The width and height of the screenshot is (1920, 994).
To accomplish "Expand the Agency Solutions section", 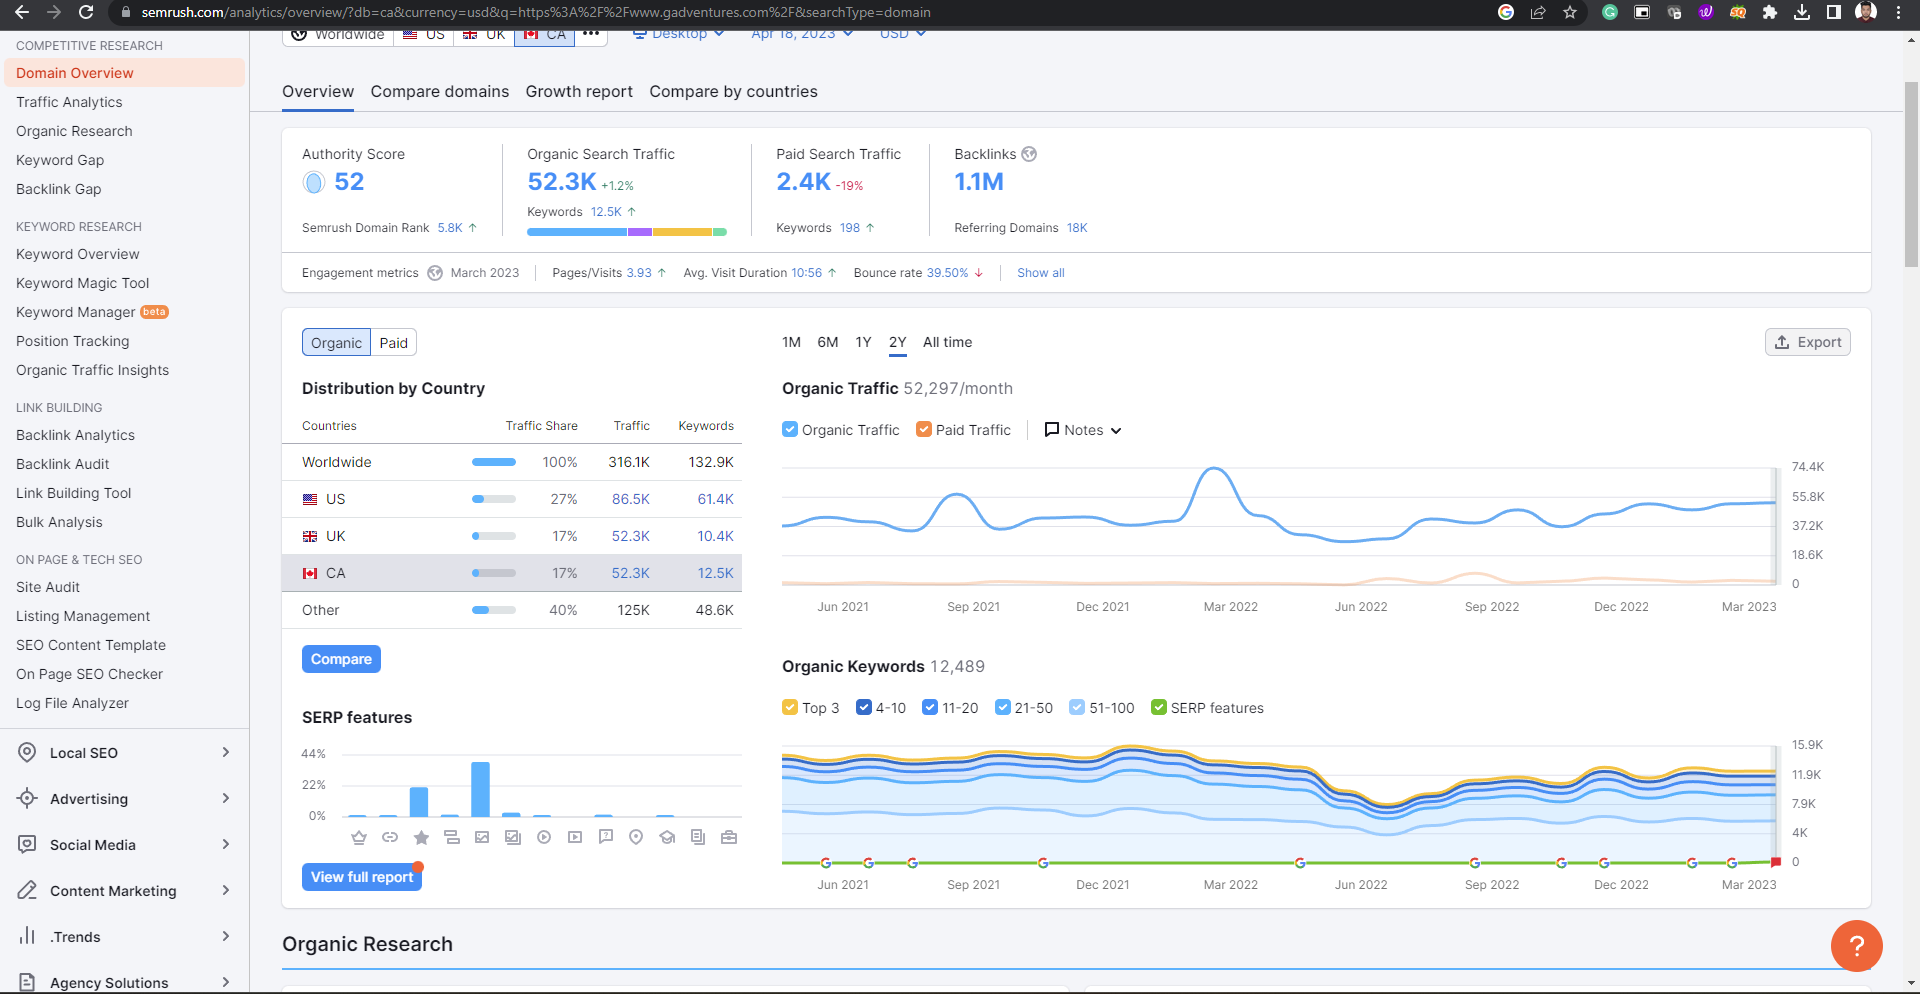I will click(x=124, y=983).
